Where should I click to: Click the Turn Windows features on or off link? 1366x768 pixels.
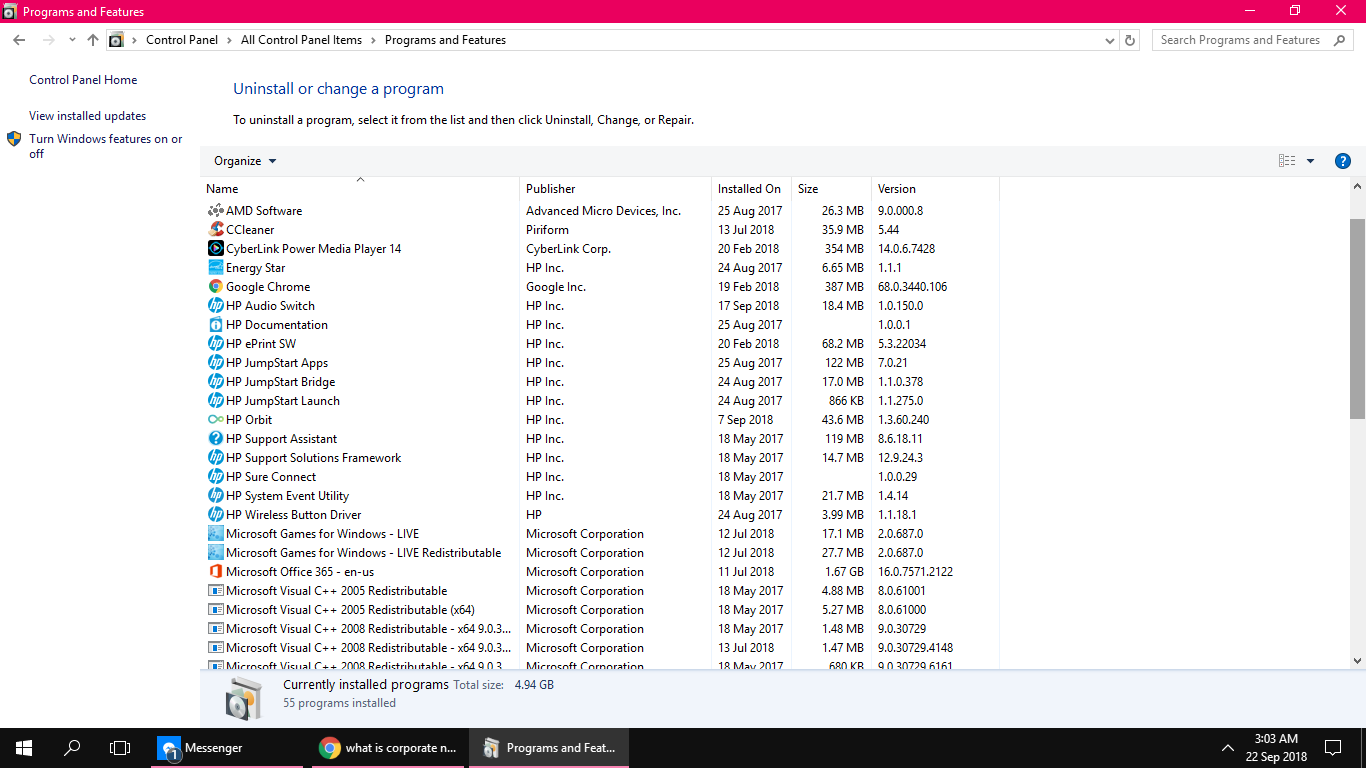click(106, 146)
